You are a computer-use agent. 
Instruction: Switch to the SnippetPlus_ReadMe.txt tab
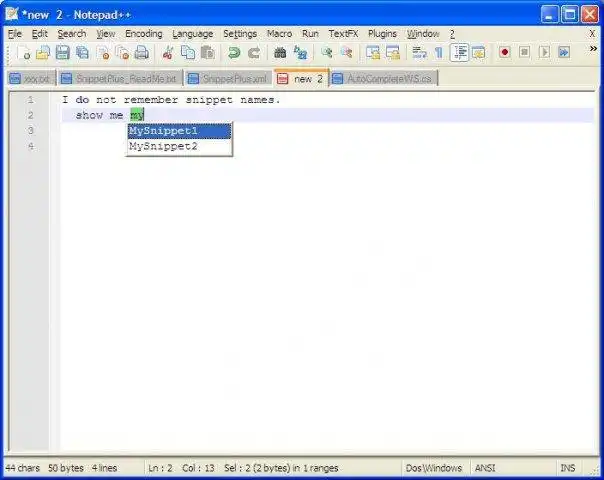120,79
